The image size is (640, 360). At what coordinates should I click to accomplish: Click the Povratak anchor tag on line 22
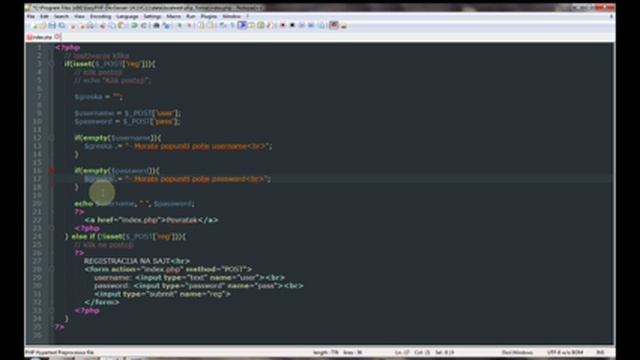[x=151, y=220]
